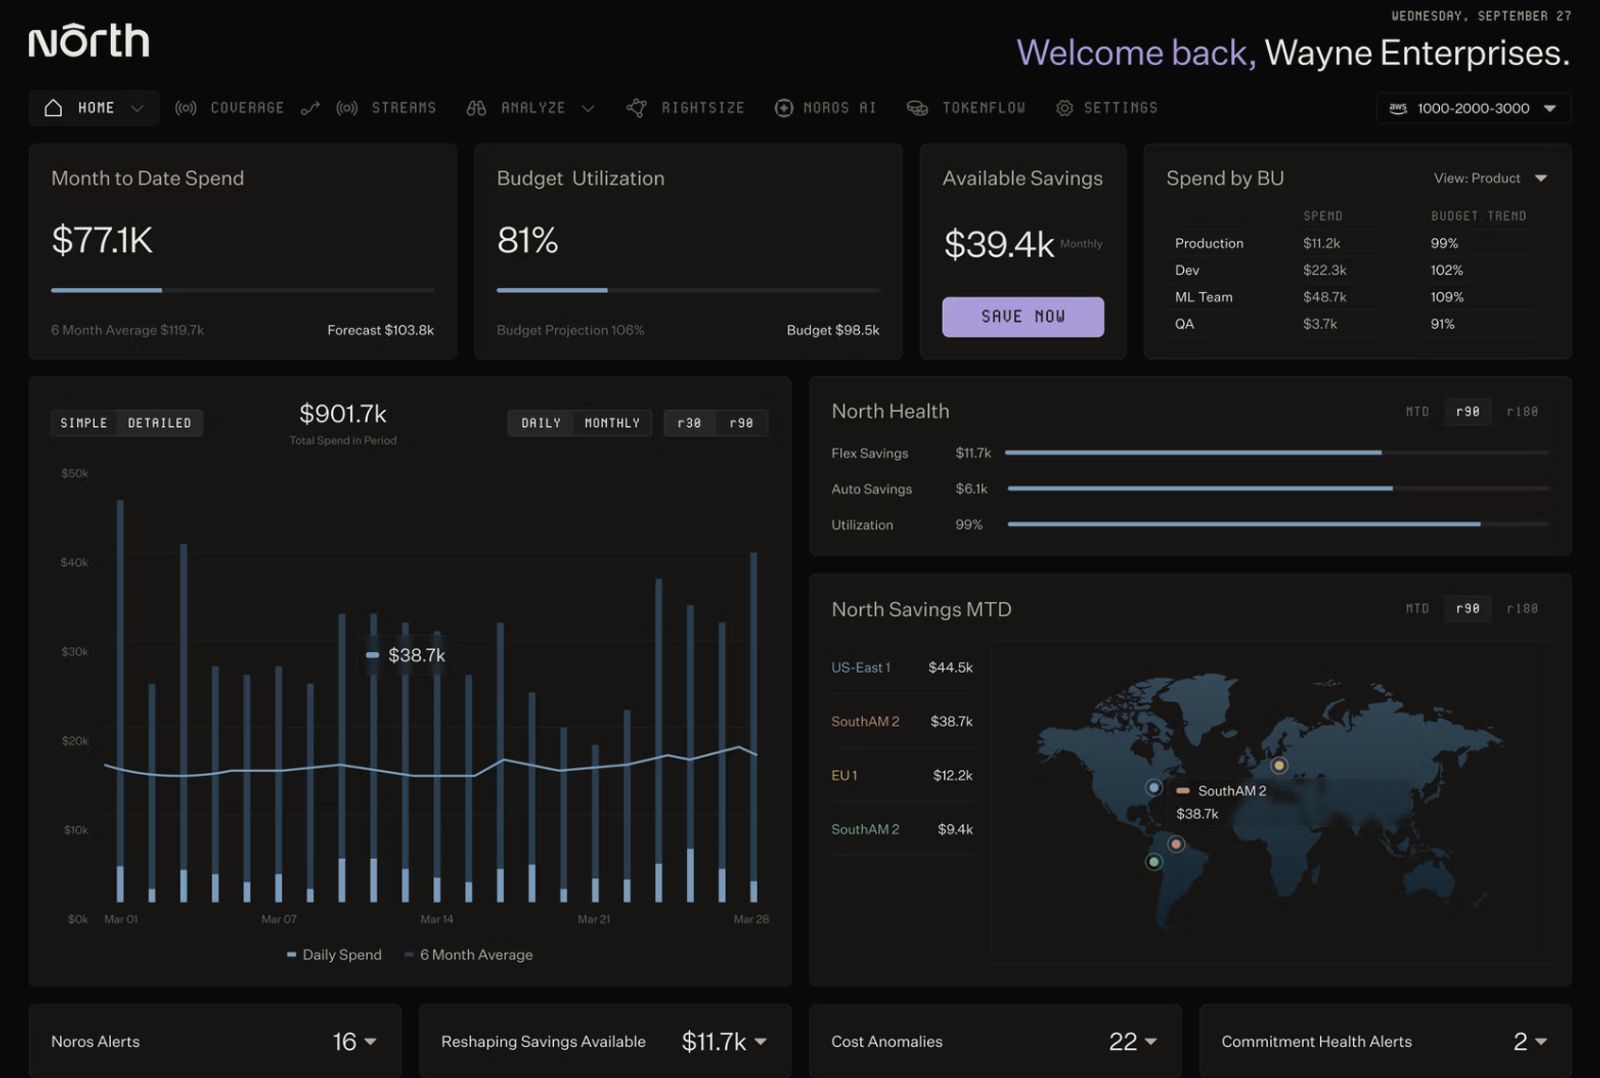
Task: Click the $38.7k chart tooltip
Action: [406, 656]
